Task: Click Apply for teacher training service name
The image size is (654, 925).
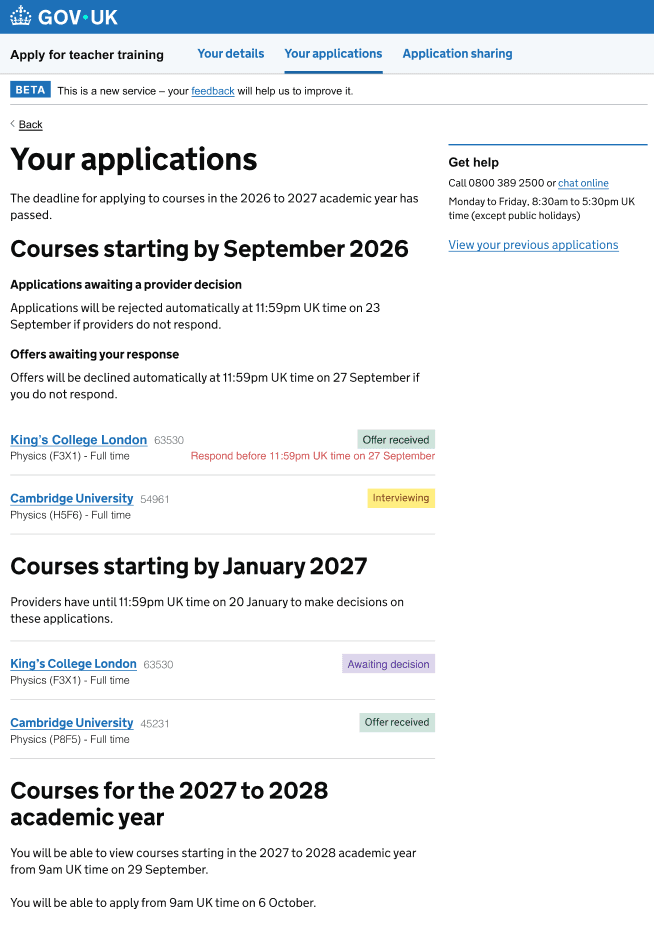Action: coord(87,55)
